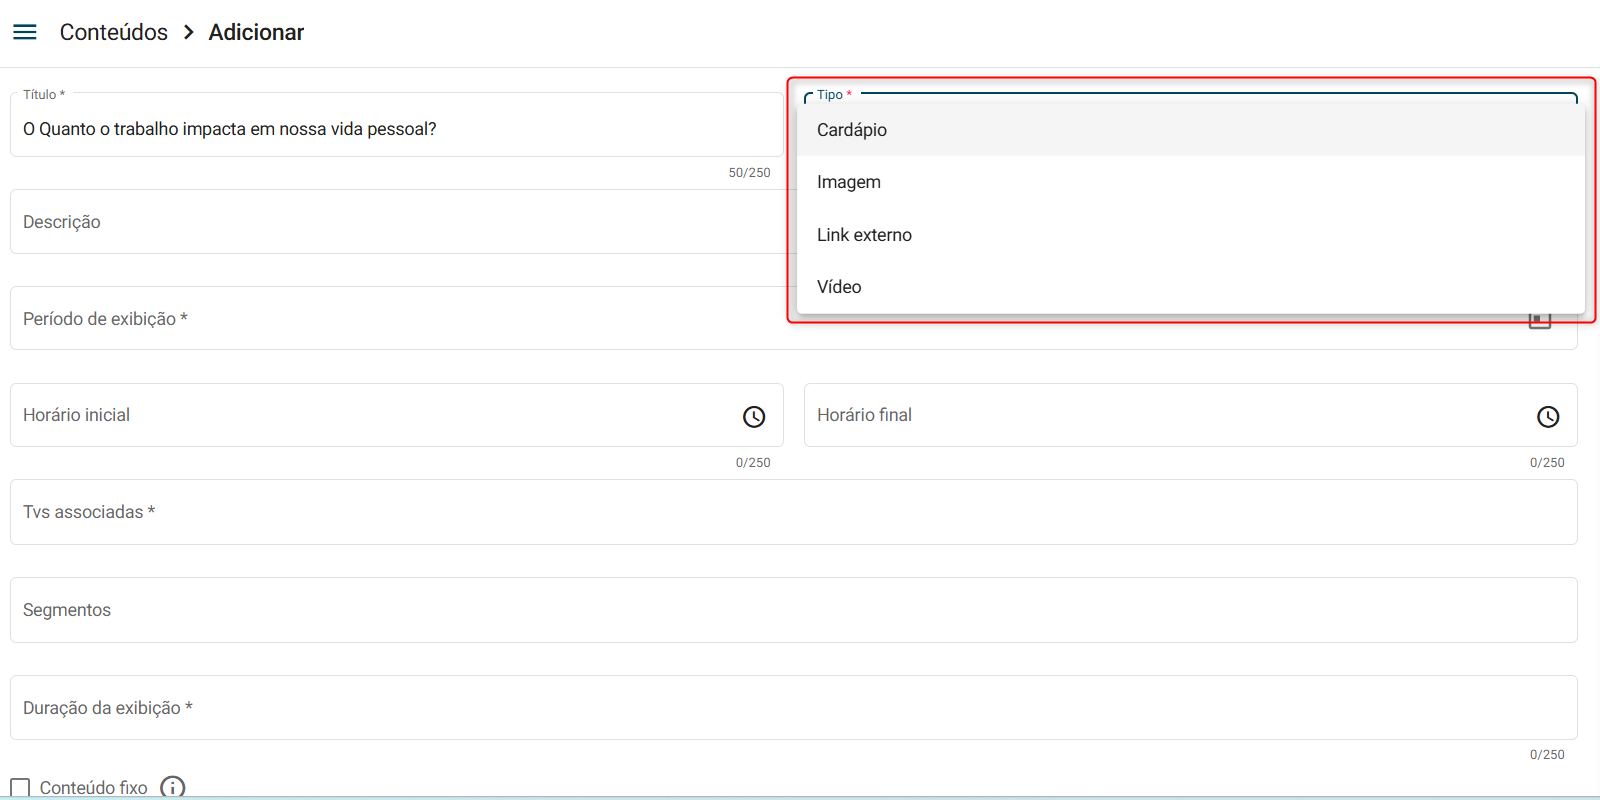Click the Adicionar breadcrumb label
1600x800 pixels.
[x=256, y=32]
